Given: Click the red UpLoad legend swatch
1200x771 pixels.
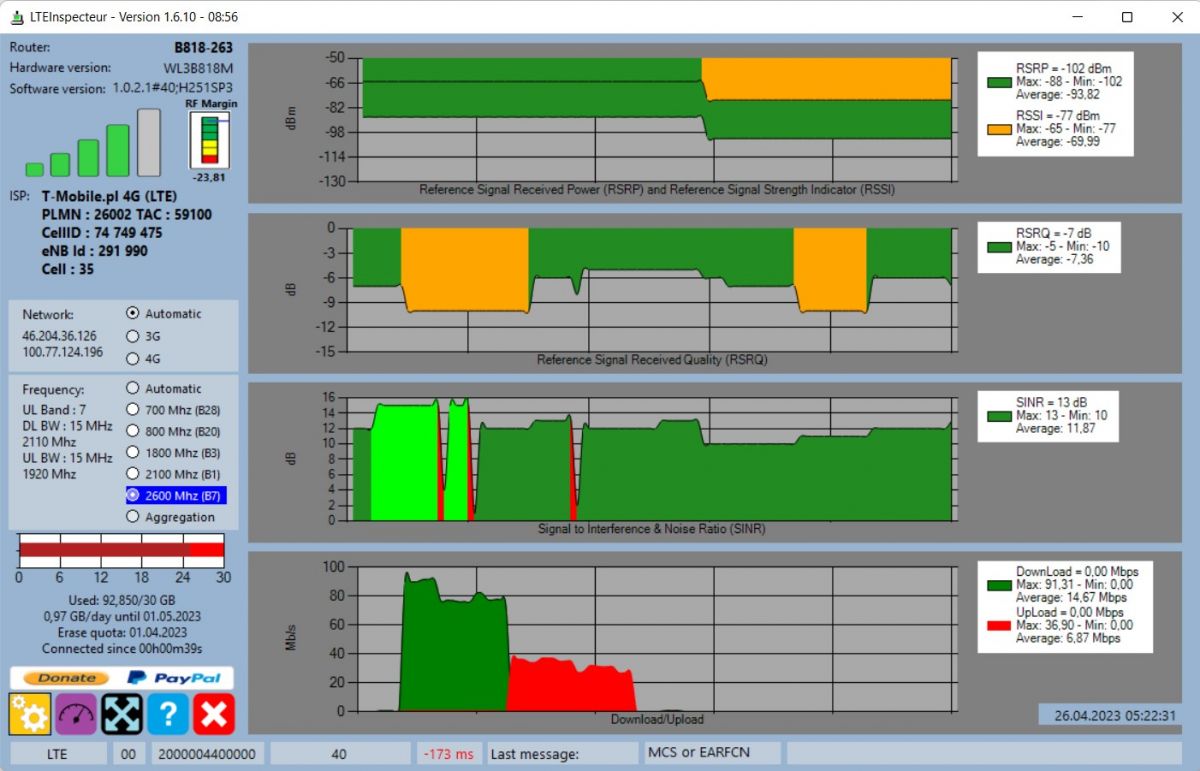Looking at the screenshot, I should pyautogui.click(x=999, y=625).
